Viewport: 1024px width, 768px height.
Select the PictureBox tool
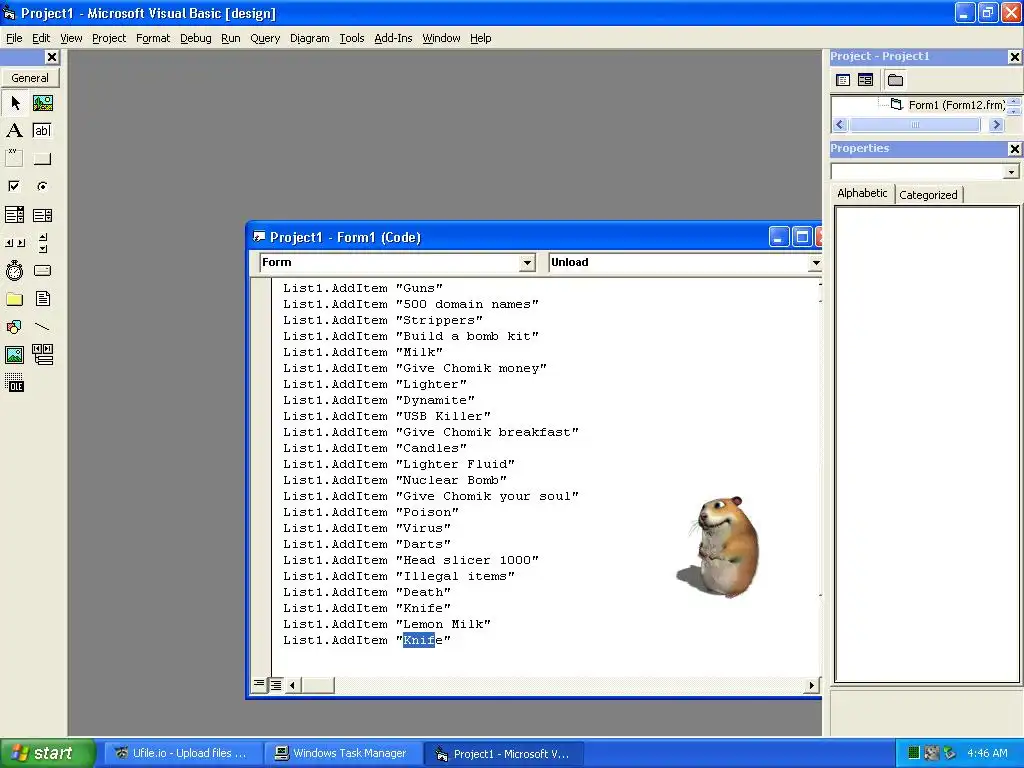[x=42, y=103]
